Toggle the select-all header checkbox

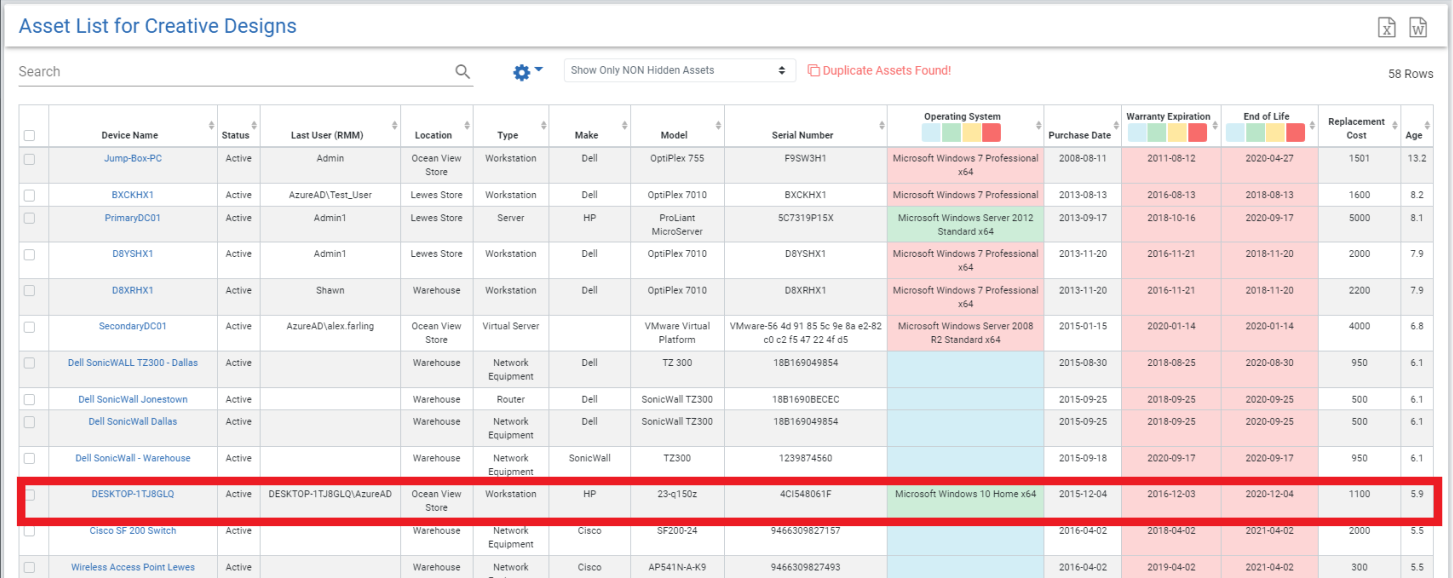click(29, 136)
